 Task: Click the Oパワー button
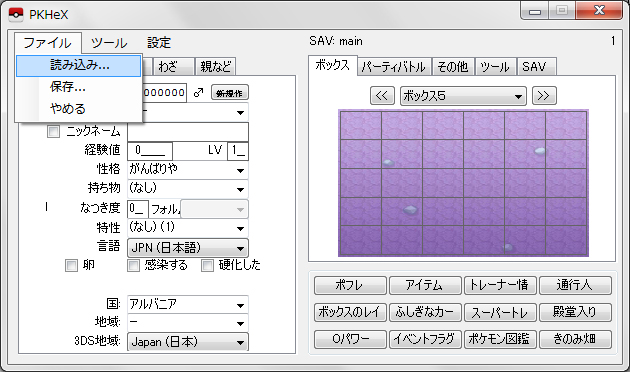[x=350, y=339]
